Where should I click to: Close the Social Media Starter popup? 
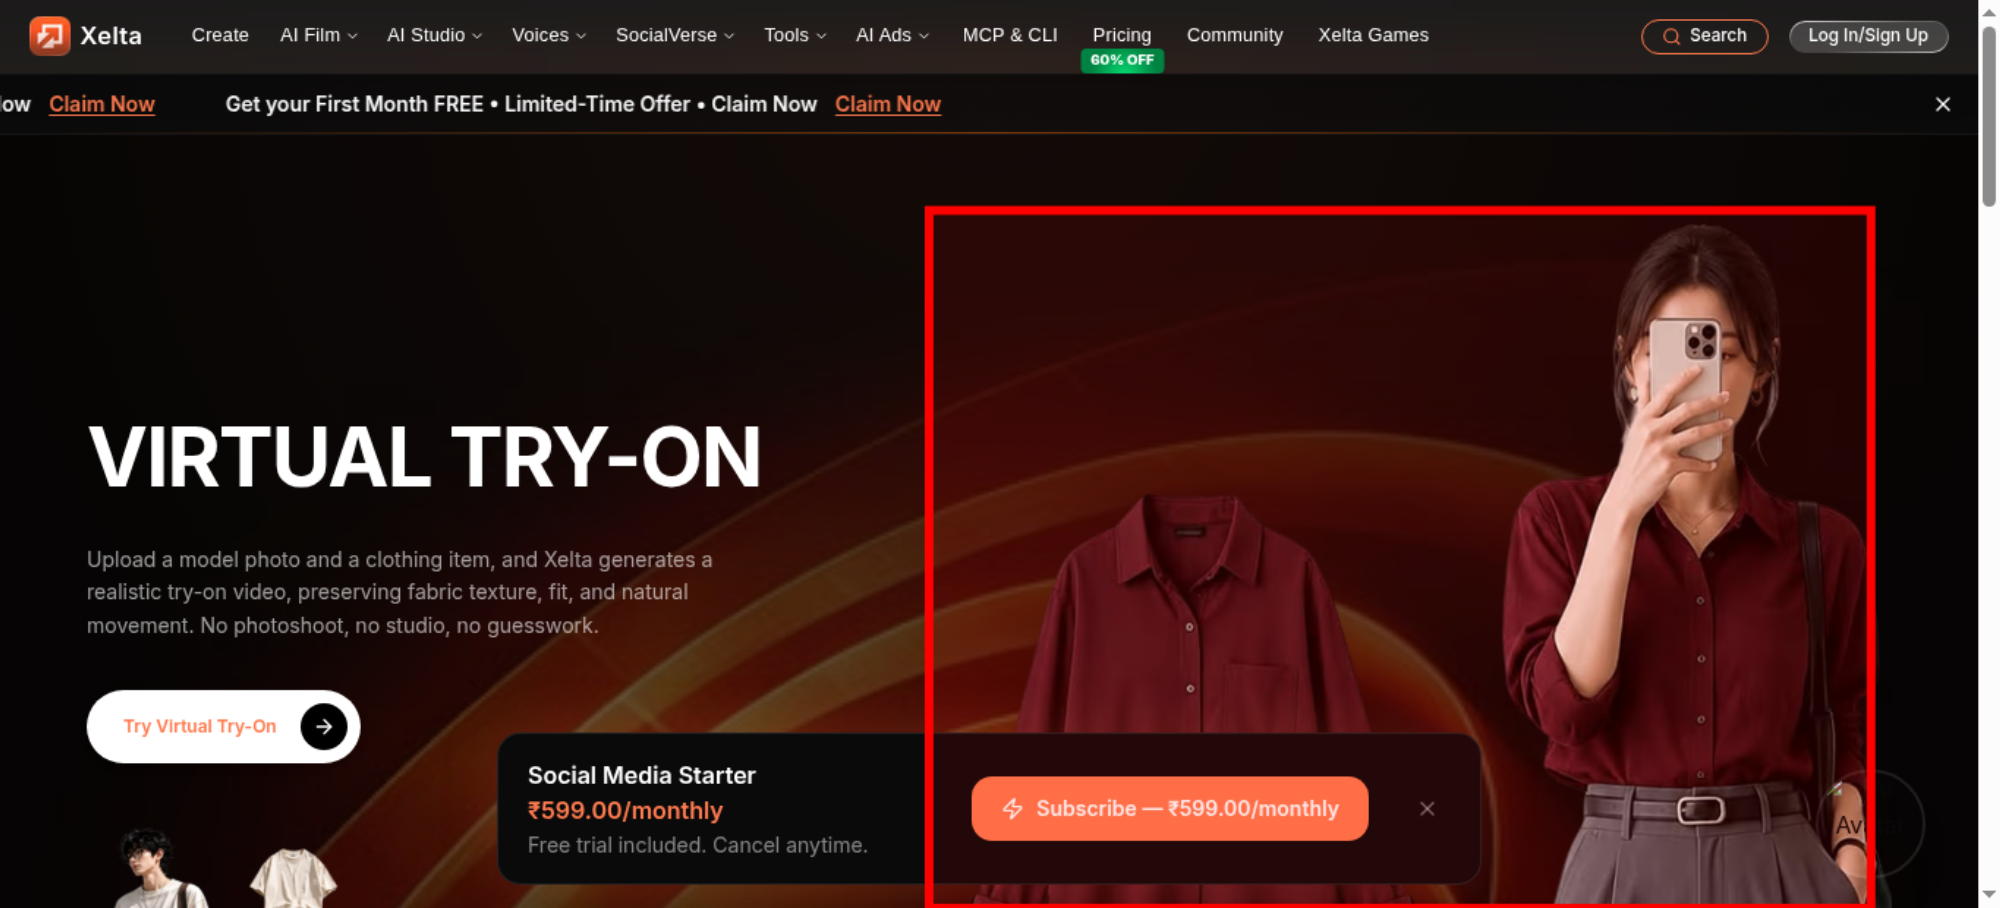coord(1427,809)
